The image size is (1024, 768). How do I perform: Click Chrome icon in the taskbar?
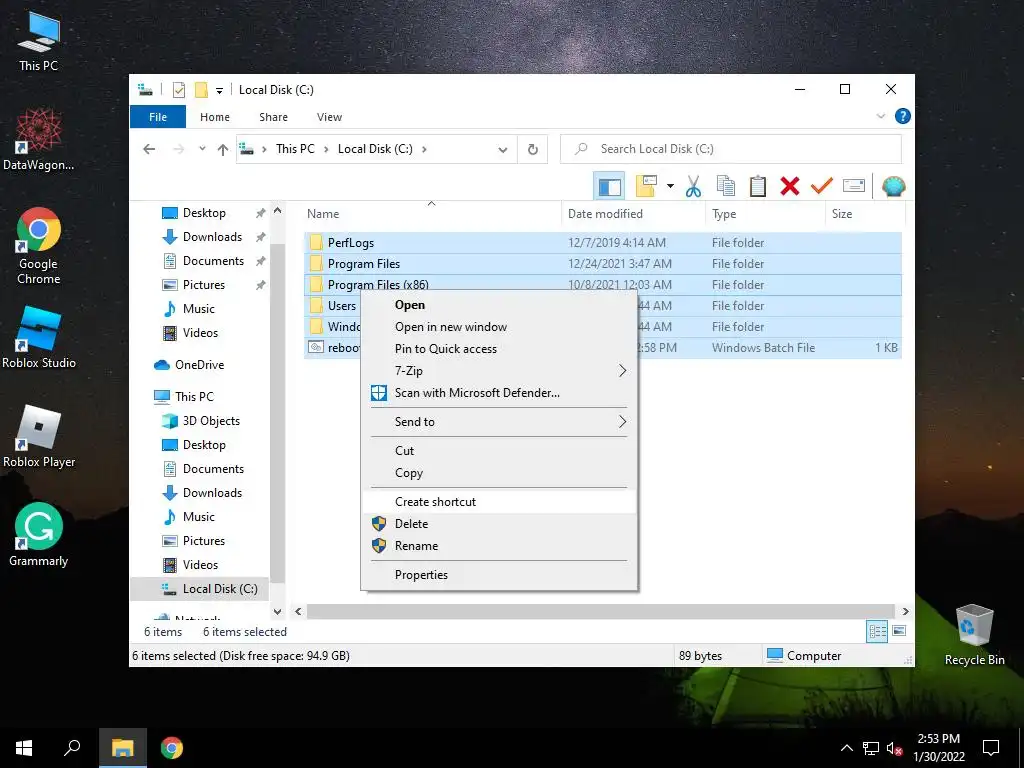pos(172,748)
